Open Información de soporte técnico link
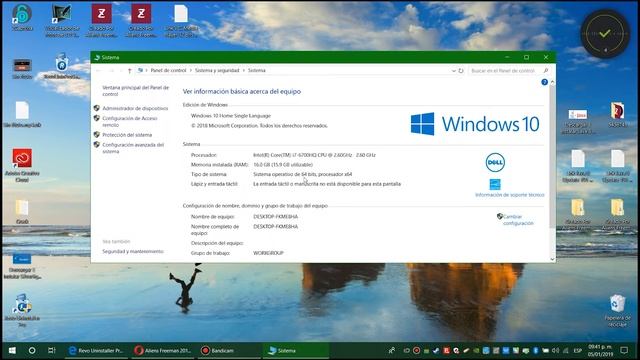The height and width of the screenshot is (360, 640). click(x=509, y=195)
